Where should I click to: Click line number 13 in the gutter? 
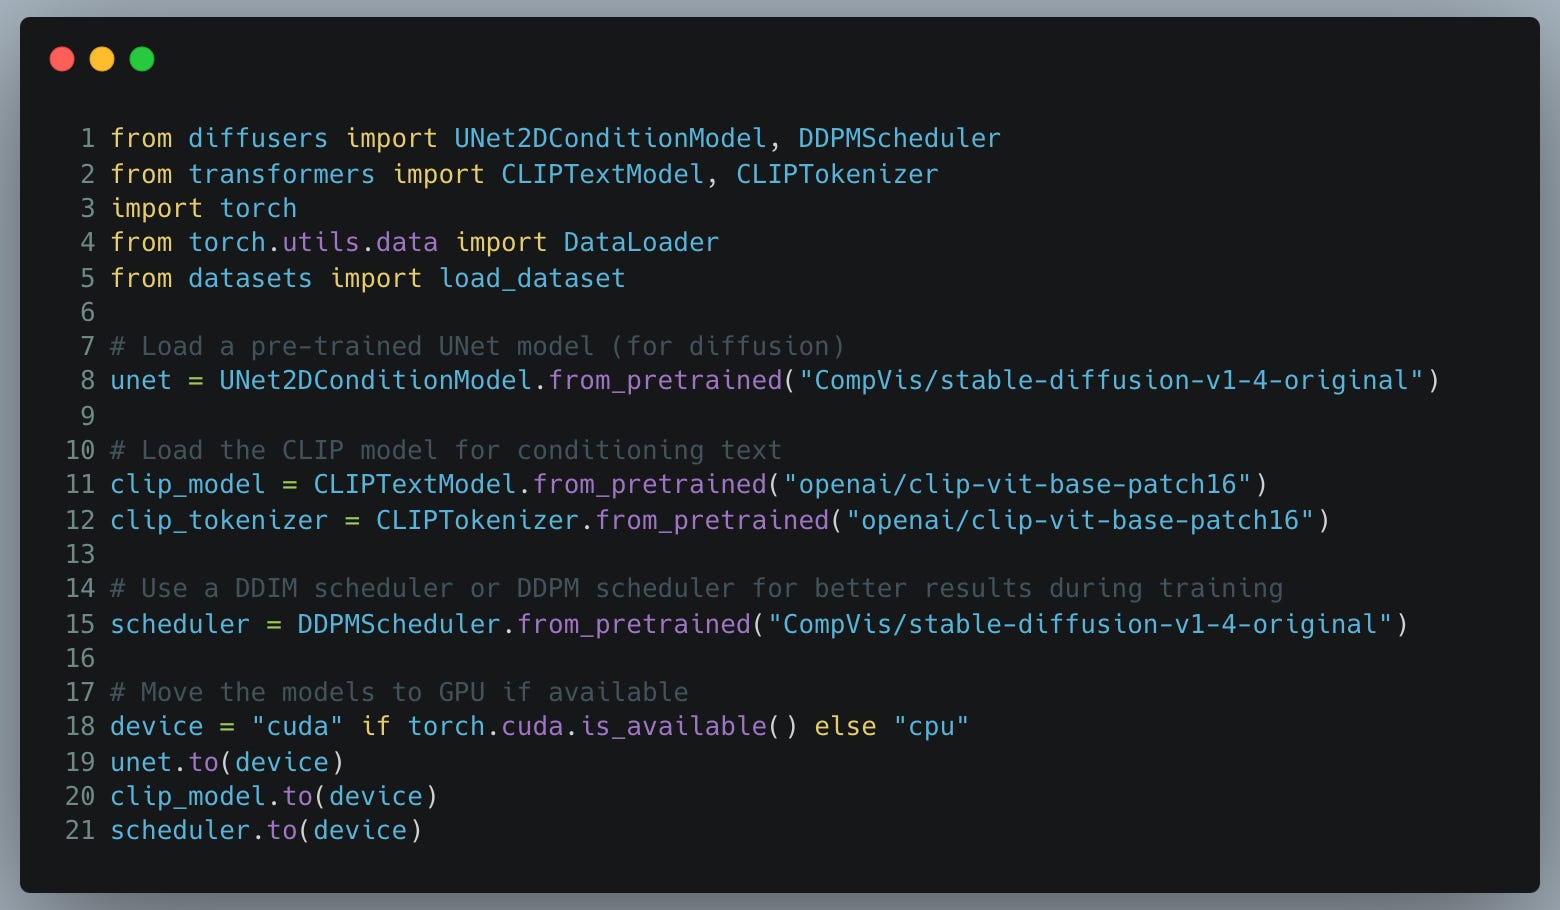click(x=80, y=554)
